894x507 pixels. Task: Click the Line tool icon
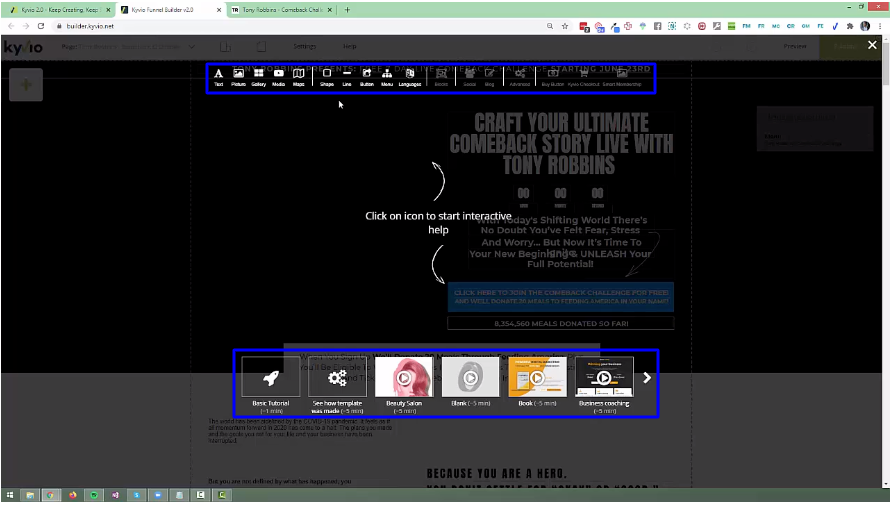point(348,77)
